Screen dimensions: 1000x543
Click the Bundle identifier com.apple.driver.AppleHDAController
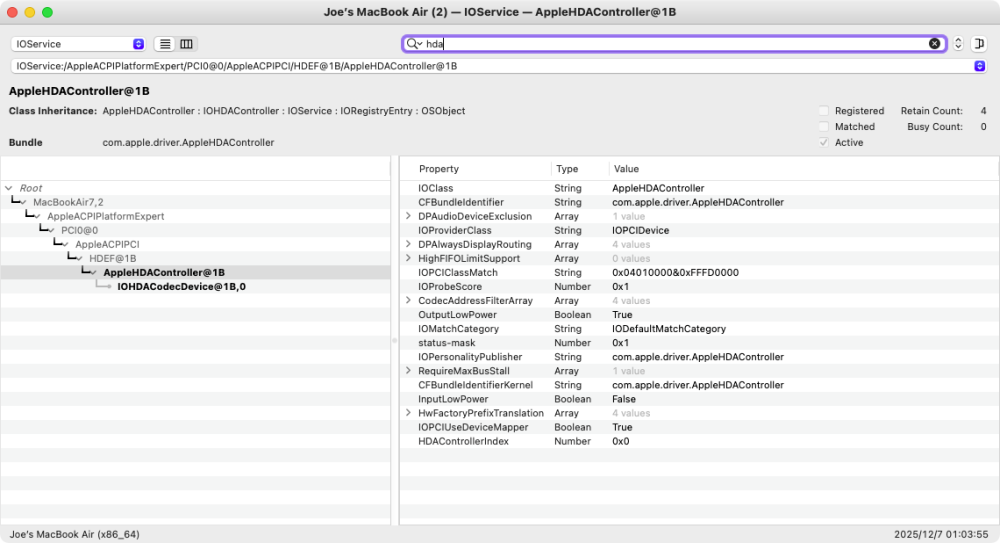pyautogui.click(x=188, y=143)
